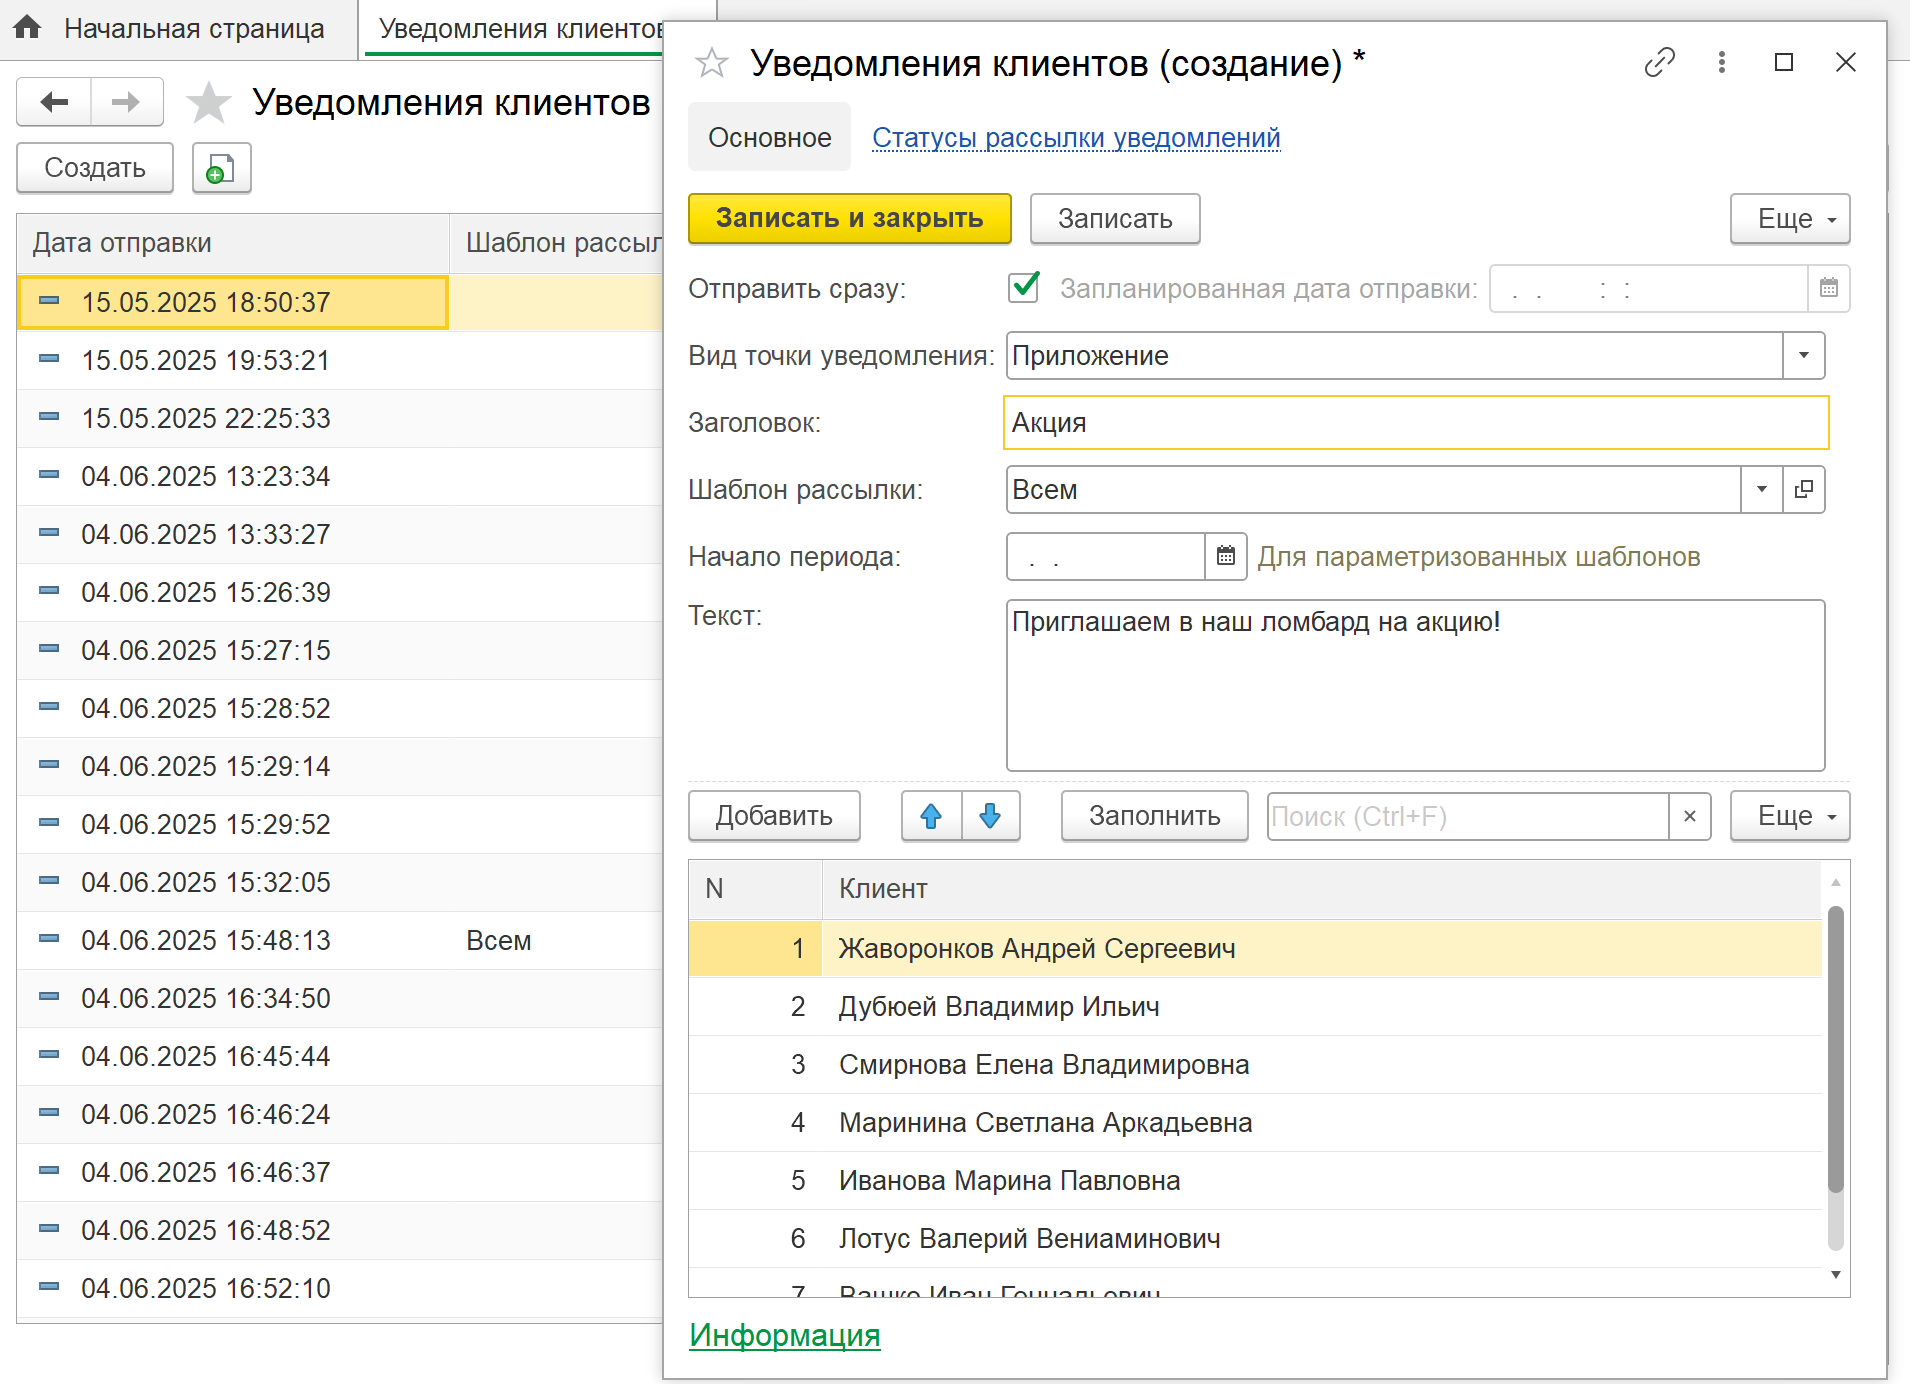
Task: Click the Создать button in the list
Action: pyautogui.click(x=95, y=168)
